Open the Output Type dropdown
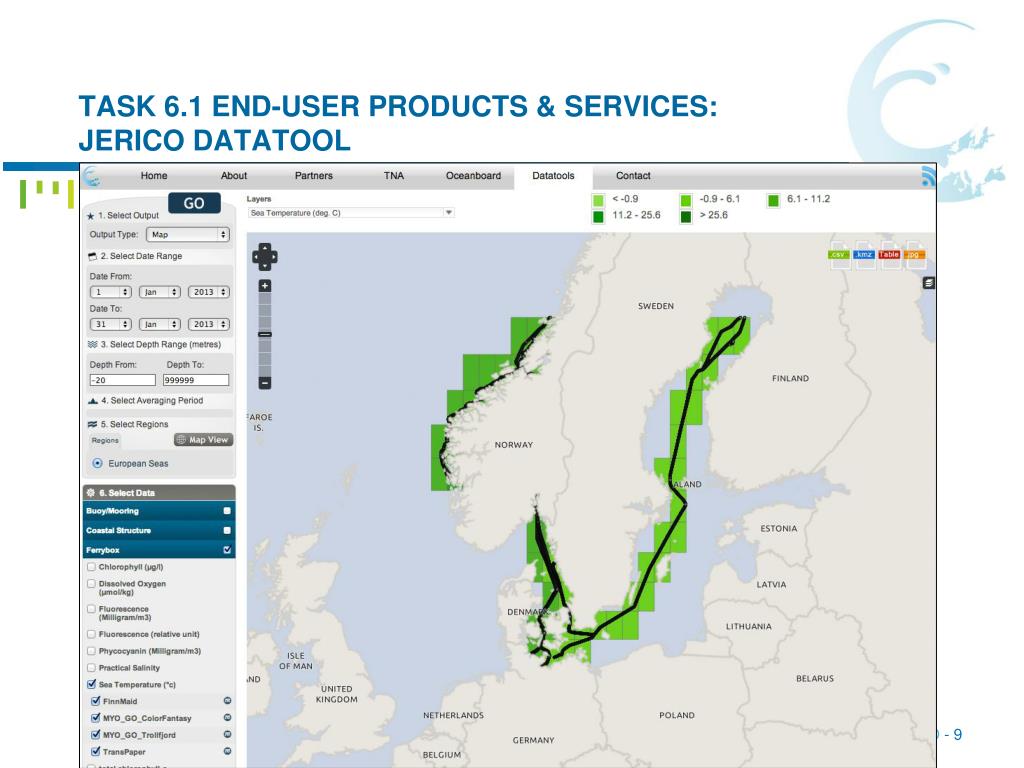Image resolution: width=1024 pixels, height=768 pixels. click(187, 234)
